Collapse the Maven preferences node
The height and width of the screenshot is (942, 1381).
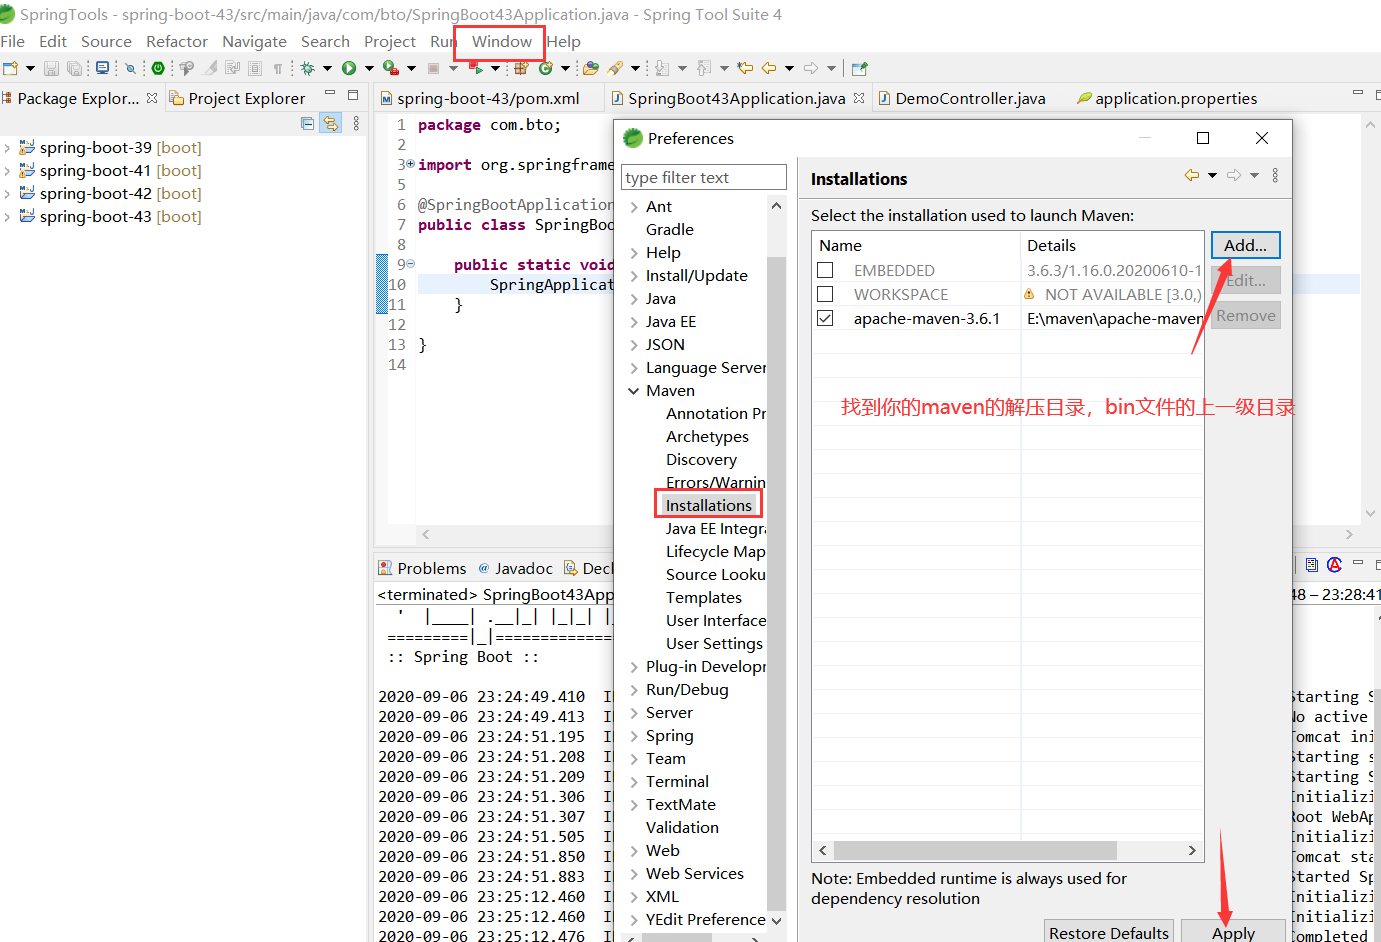633,391
